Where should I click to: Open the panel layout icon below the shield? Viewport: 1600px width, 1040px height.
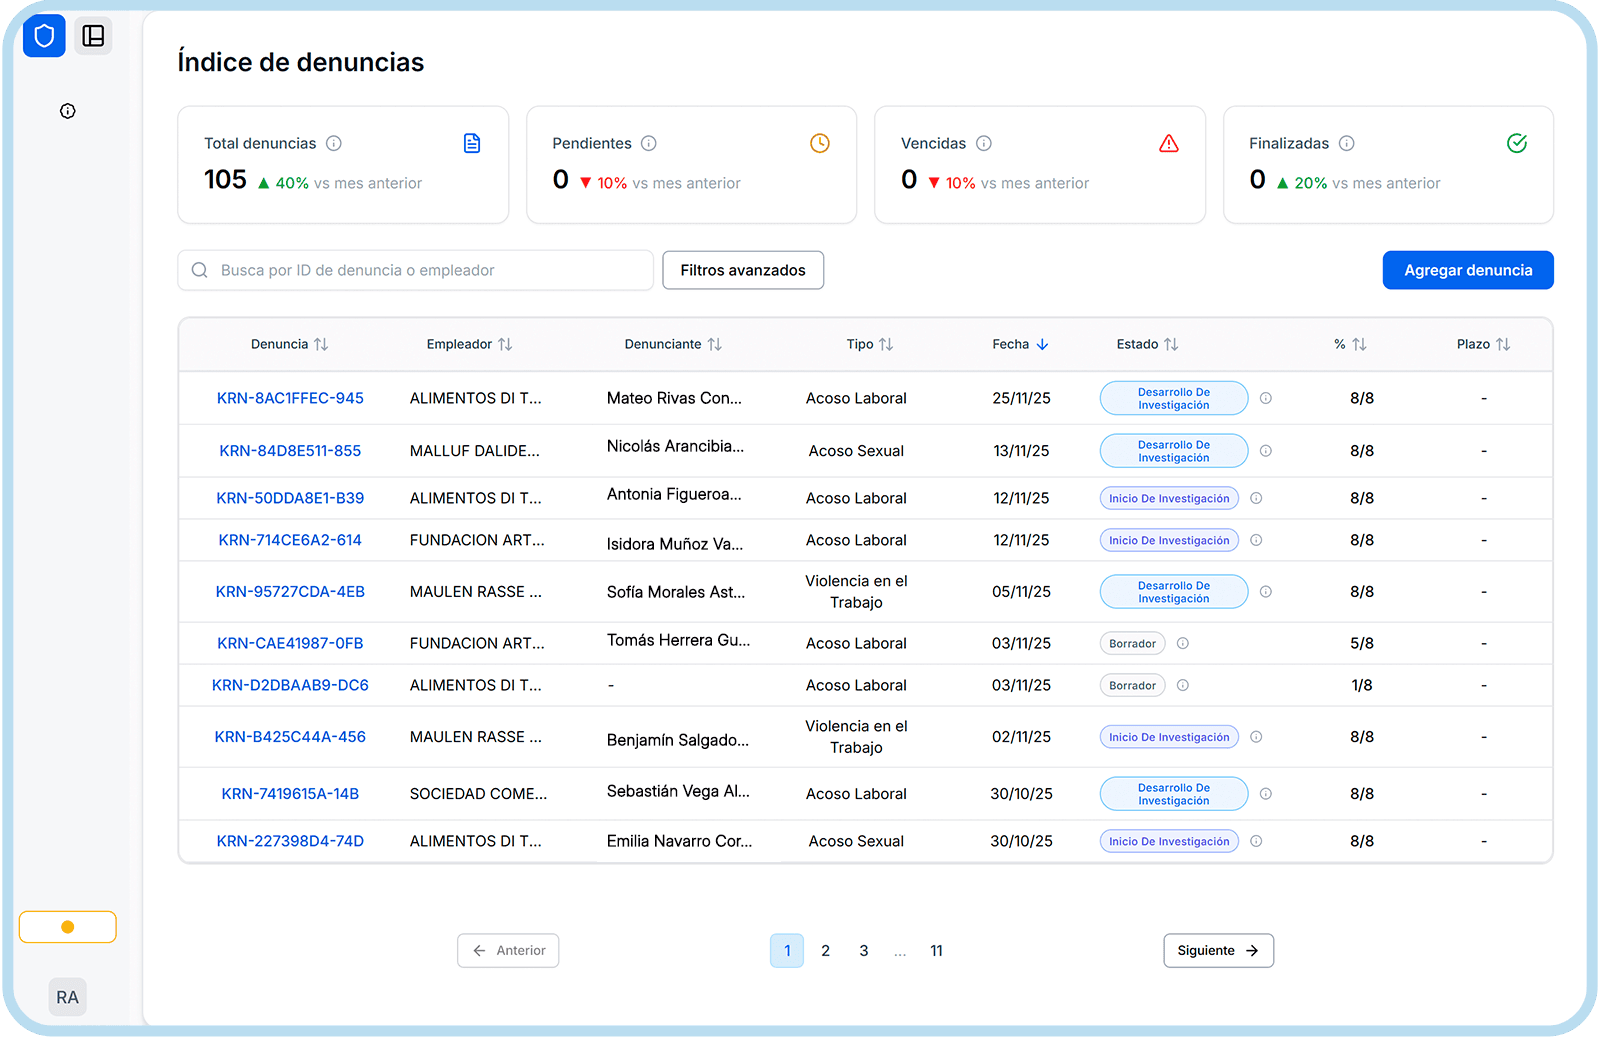94,36
